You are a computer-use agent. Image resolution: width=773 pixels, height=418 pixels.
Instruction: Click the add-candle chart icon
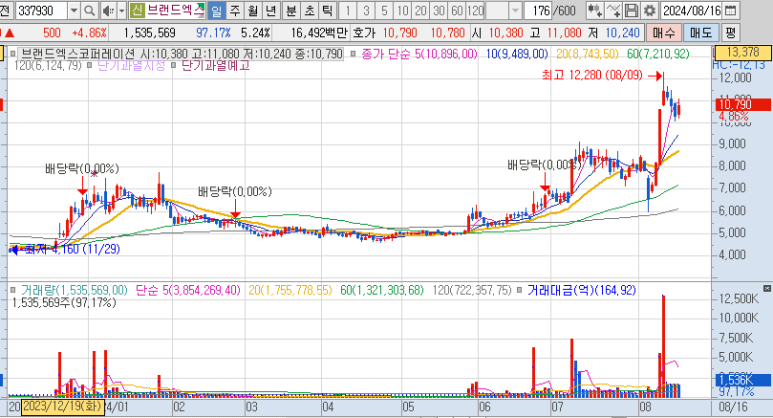coord(595,10)
